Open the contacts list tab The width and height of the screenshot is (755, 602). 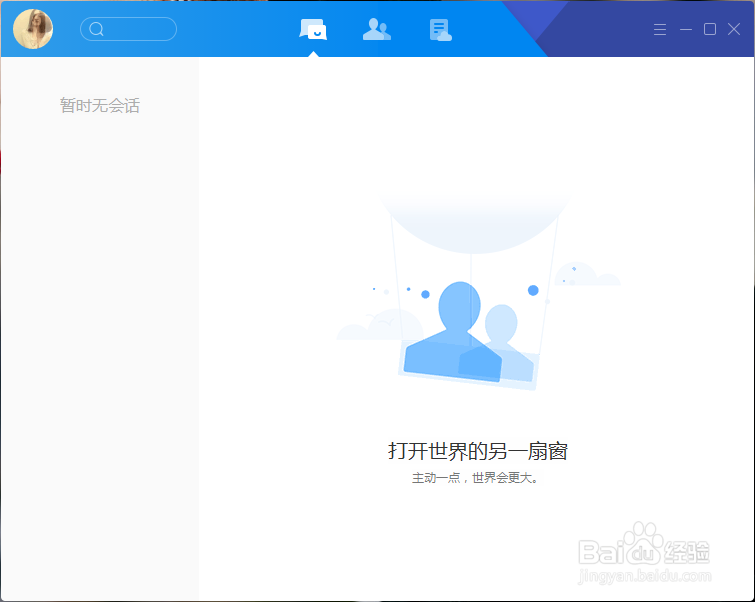point(377,29)
